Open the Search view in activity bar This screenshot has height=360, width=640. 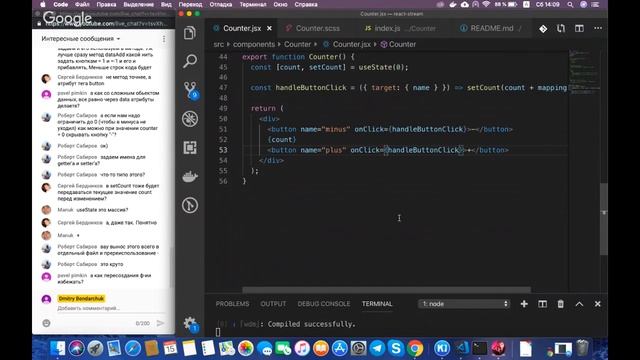tap(190, 61)
